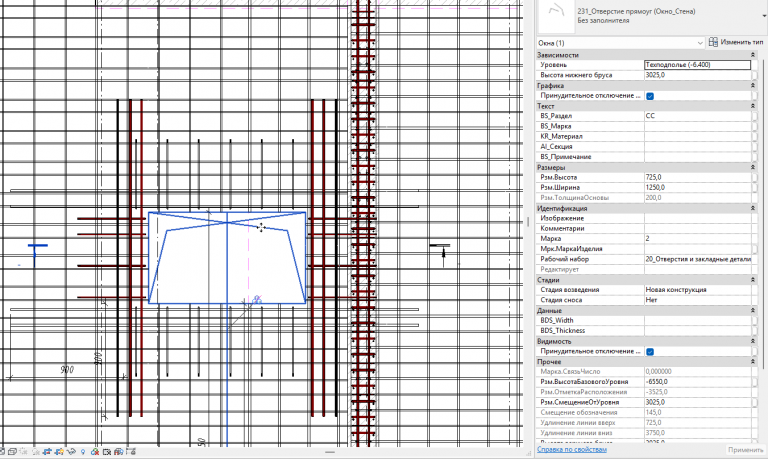Collapse the Зависимости group
768x459 pixels.
tap(753, 55)
